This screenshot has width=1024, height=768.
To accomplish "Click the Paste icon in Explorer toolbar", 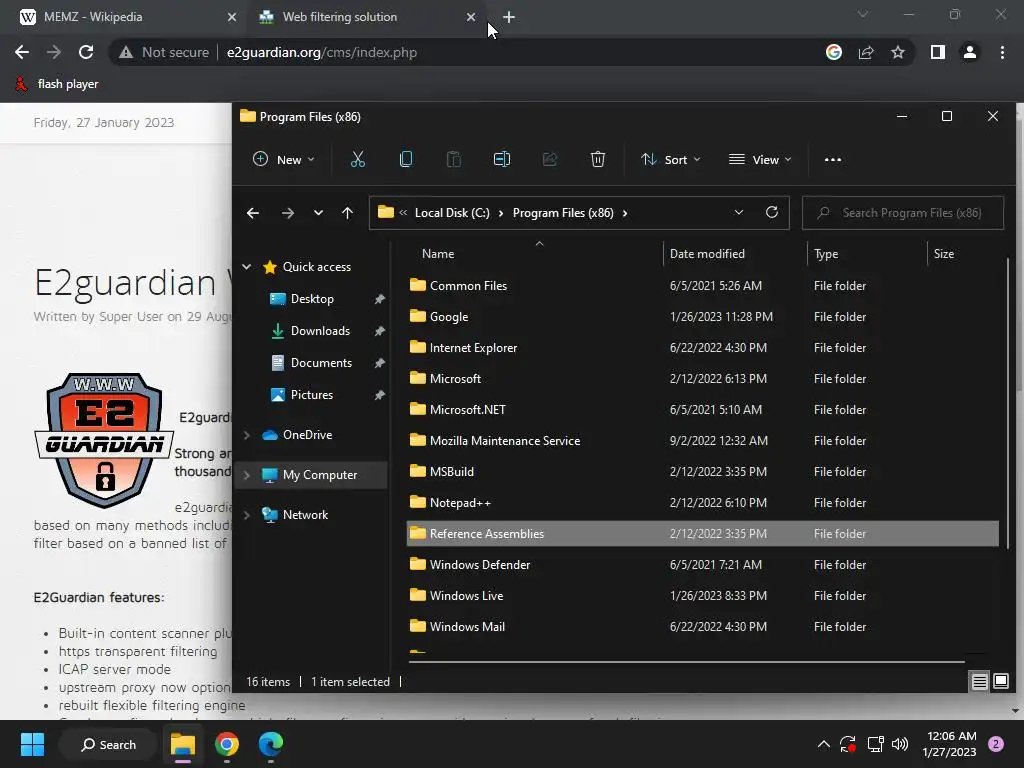I will (x=453, y=159).
